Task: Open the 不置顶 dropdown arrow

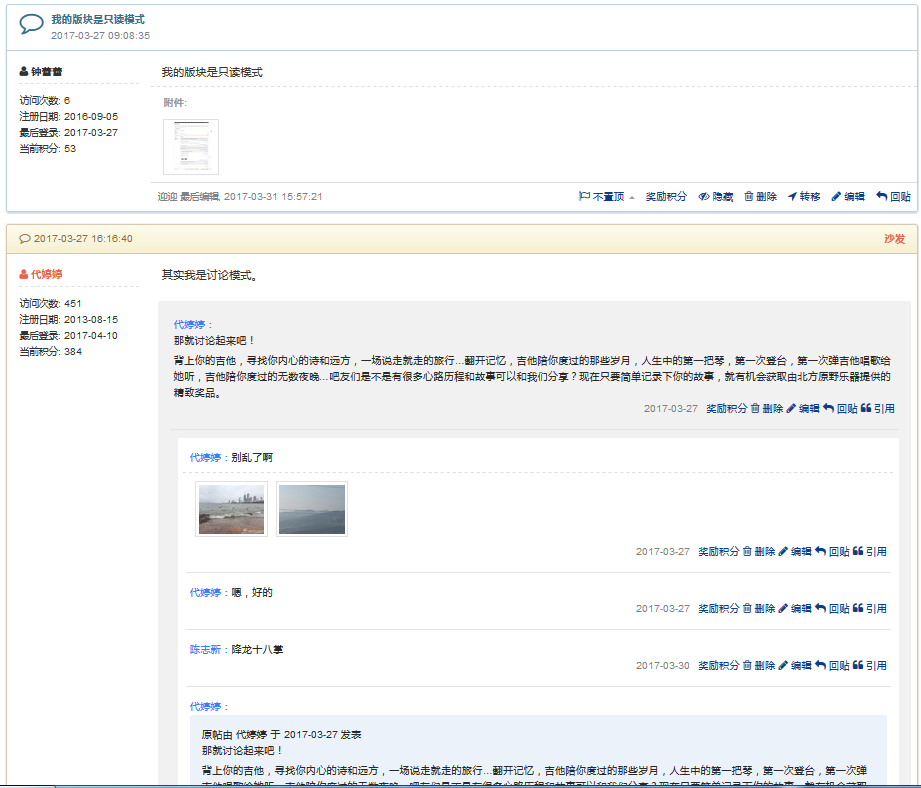Action: click(x=632, y=198)
